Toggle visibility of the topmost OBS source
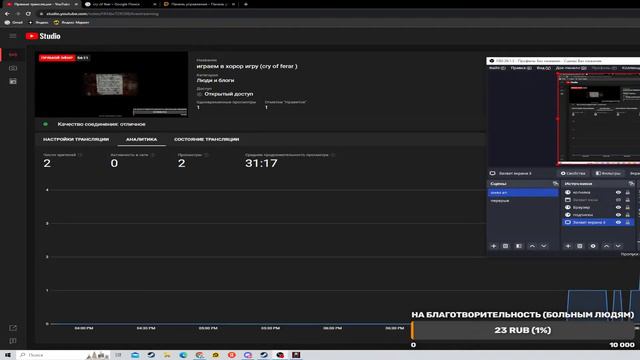 [618, 192]
